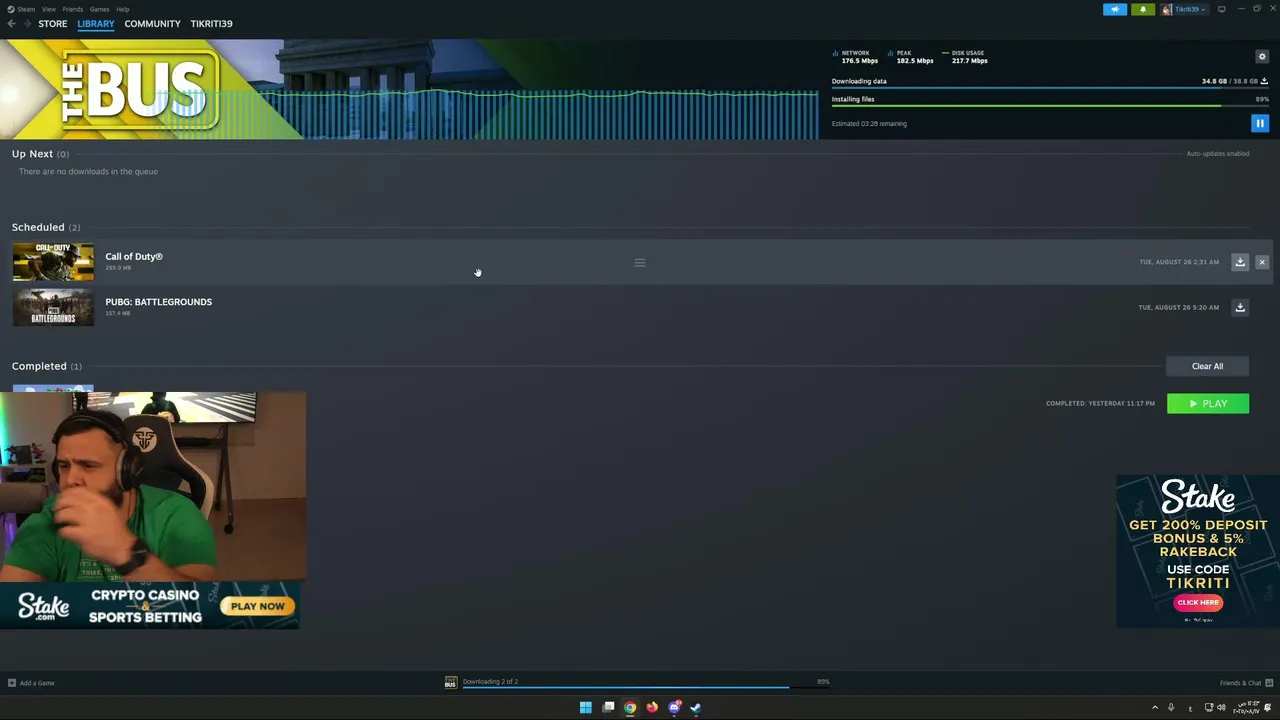This screenshot has height=720, width=1280.
Task: Open Google Chrome from taskbar
Action: (x=630, y=707)
